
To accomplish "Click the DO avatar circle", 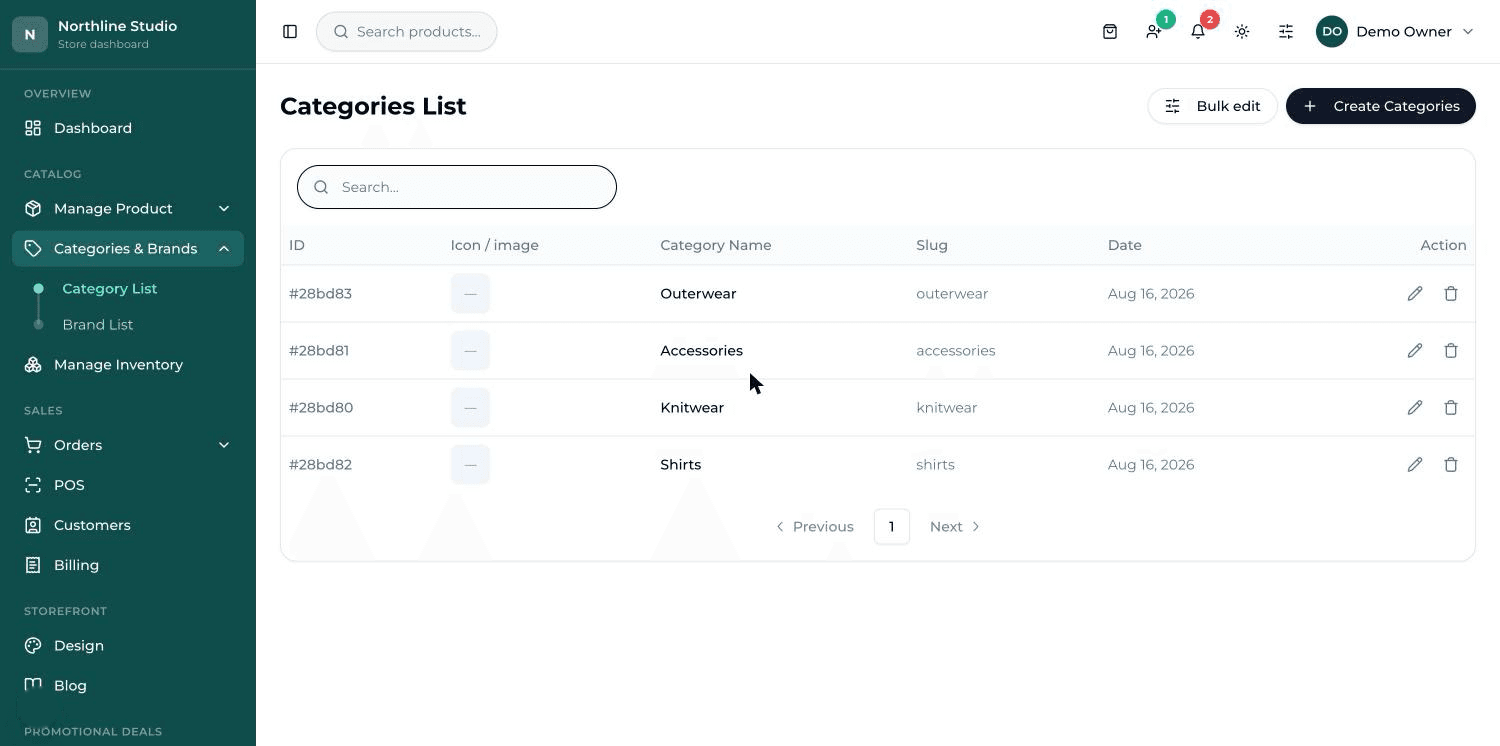I will (1332, 32).
